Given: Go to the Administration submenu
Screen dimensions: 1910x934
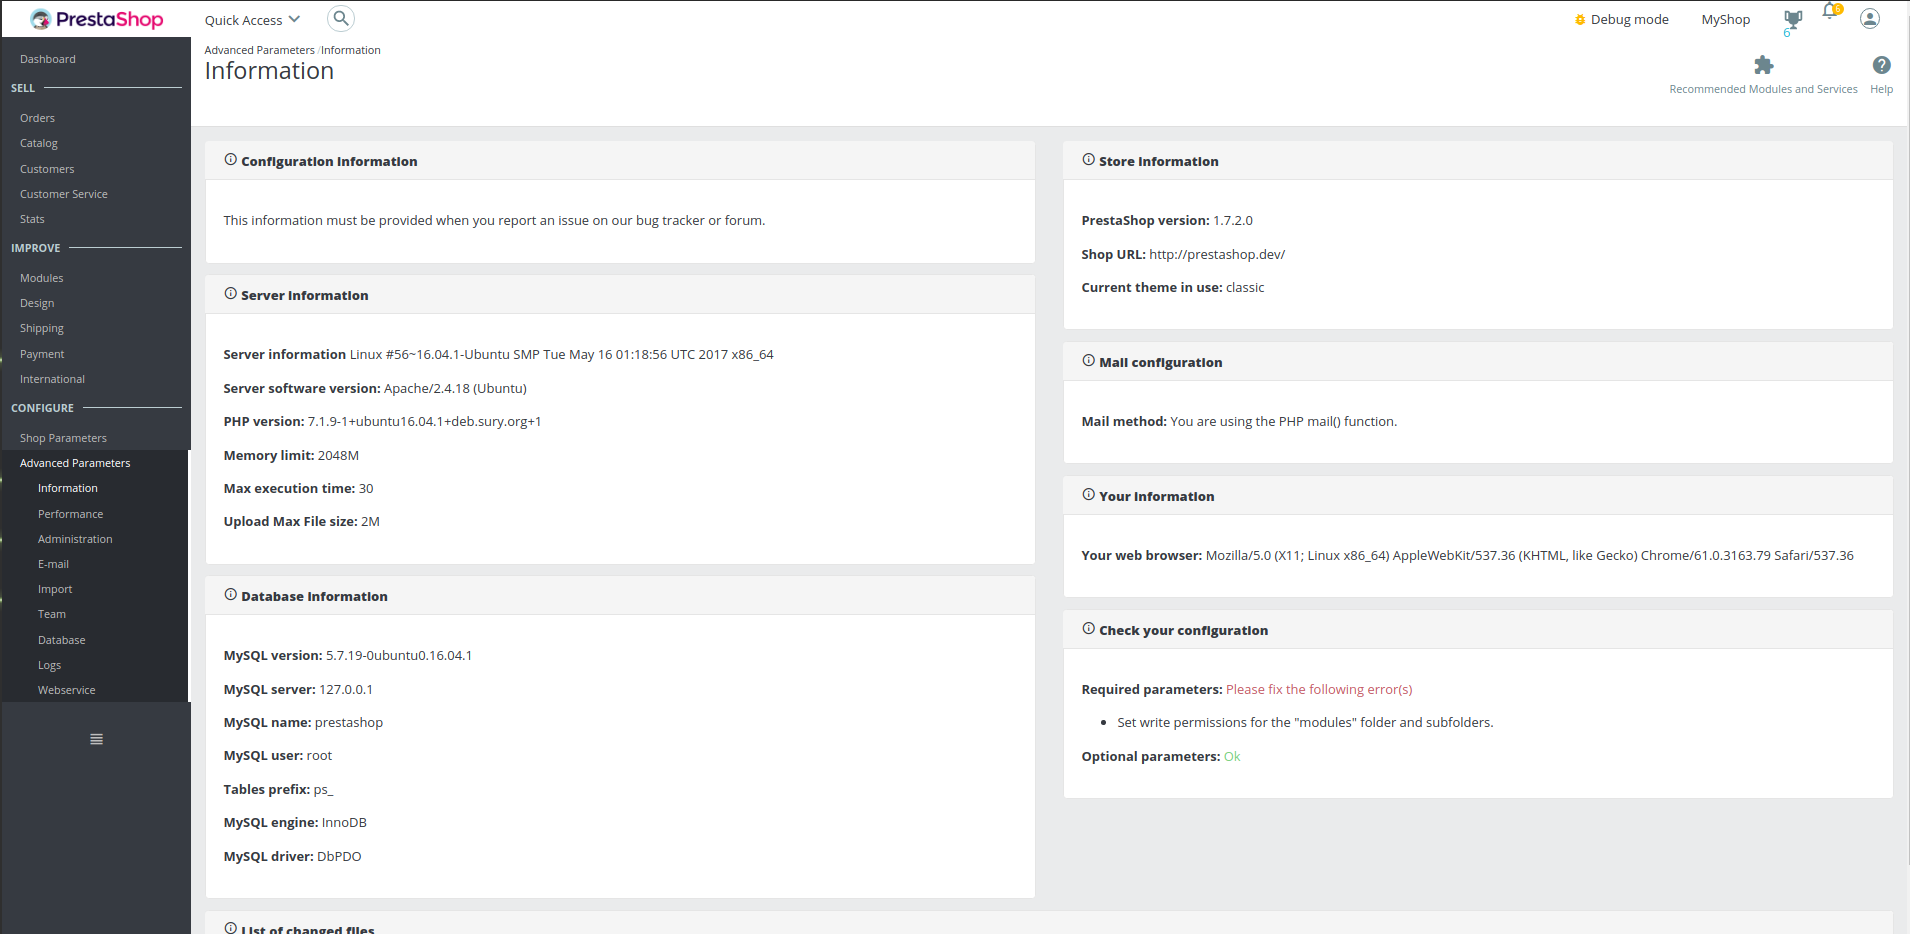Looking at the screenshot, I should (75, 539).
